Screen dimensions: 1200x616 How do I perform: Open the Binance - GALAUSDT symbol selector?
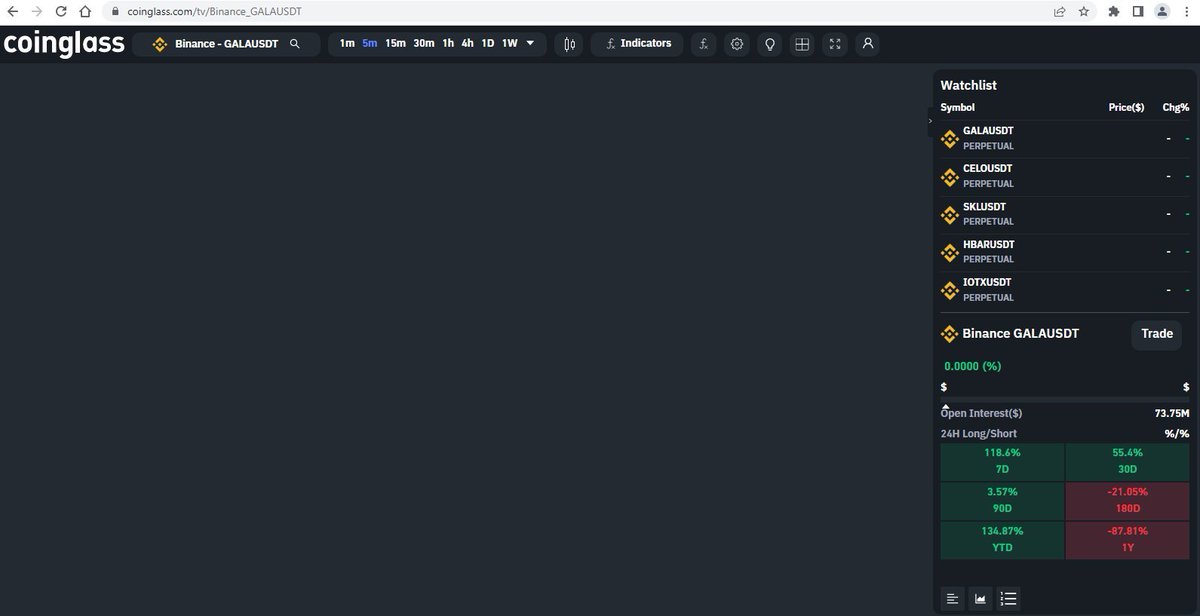226,44
